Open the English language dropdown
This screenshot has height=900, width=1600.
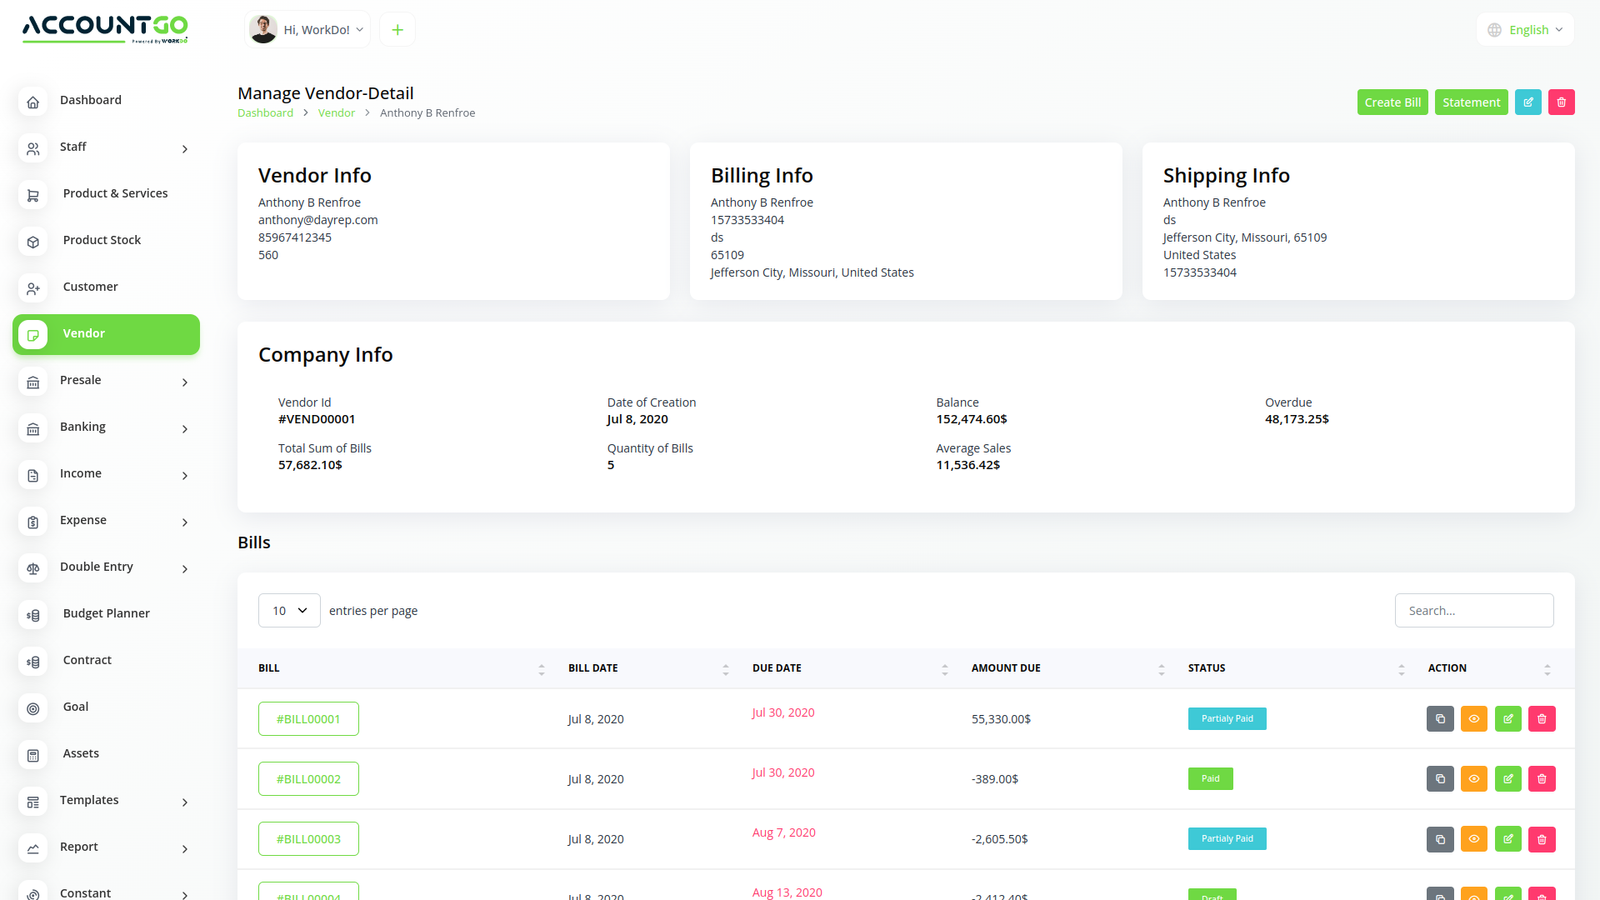pos(1525,30)
